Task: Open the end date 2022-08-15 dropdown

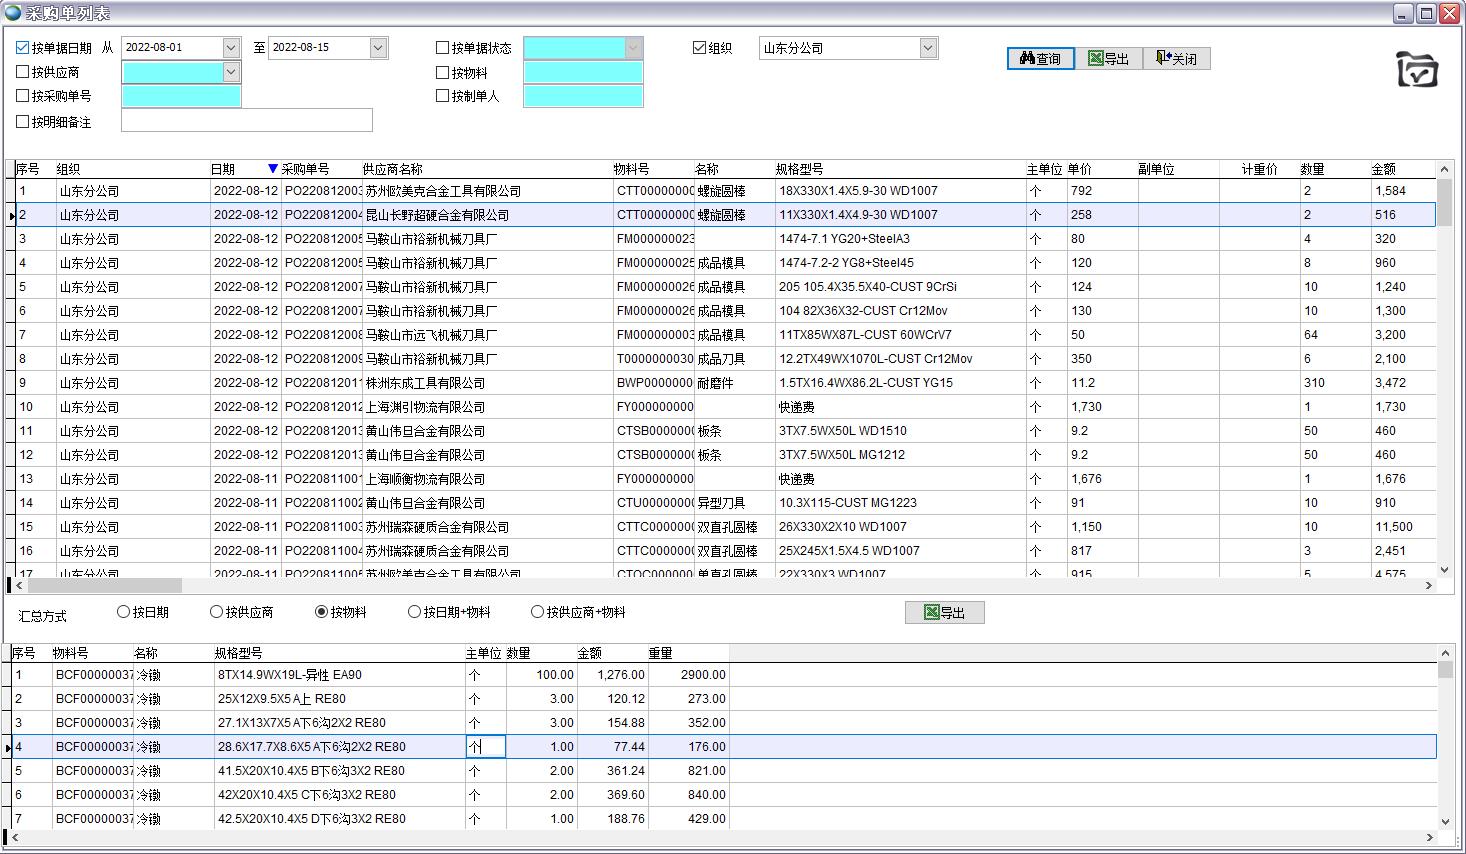Action: [378, 48]
